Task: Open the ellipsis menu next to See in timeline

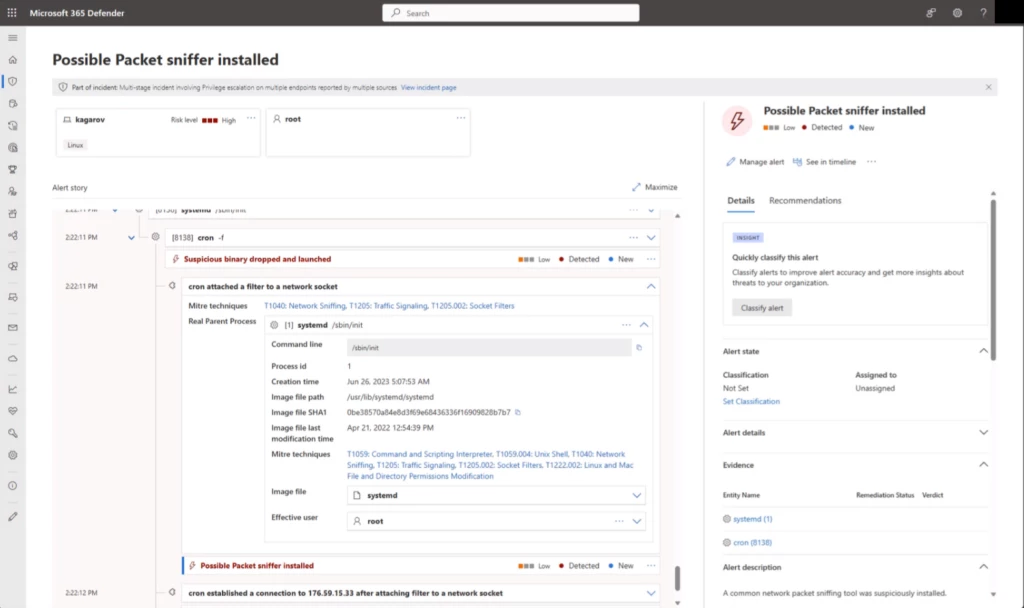Action: coord(870,161)
